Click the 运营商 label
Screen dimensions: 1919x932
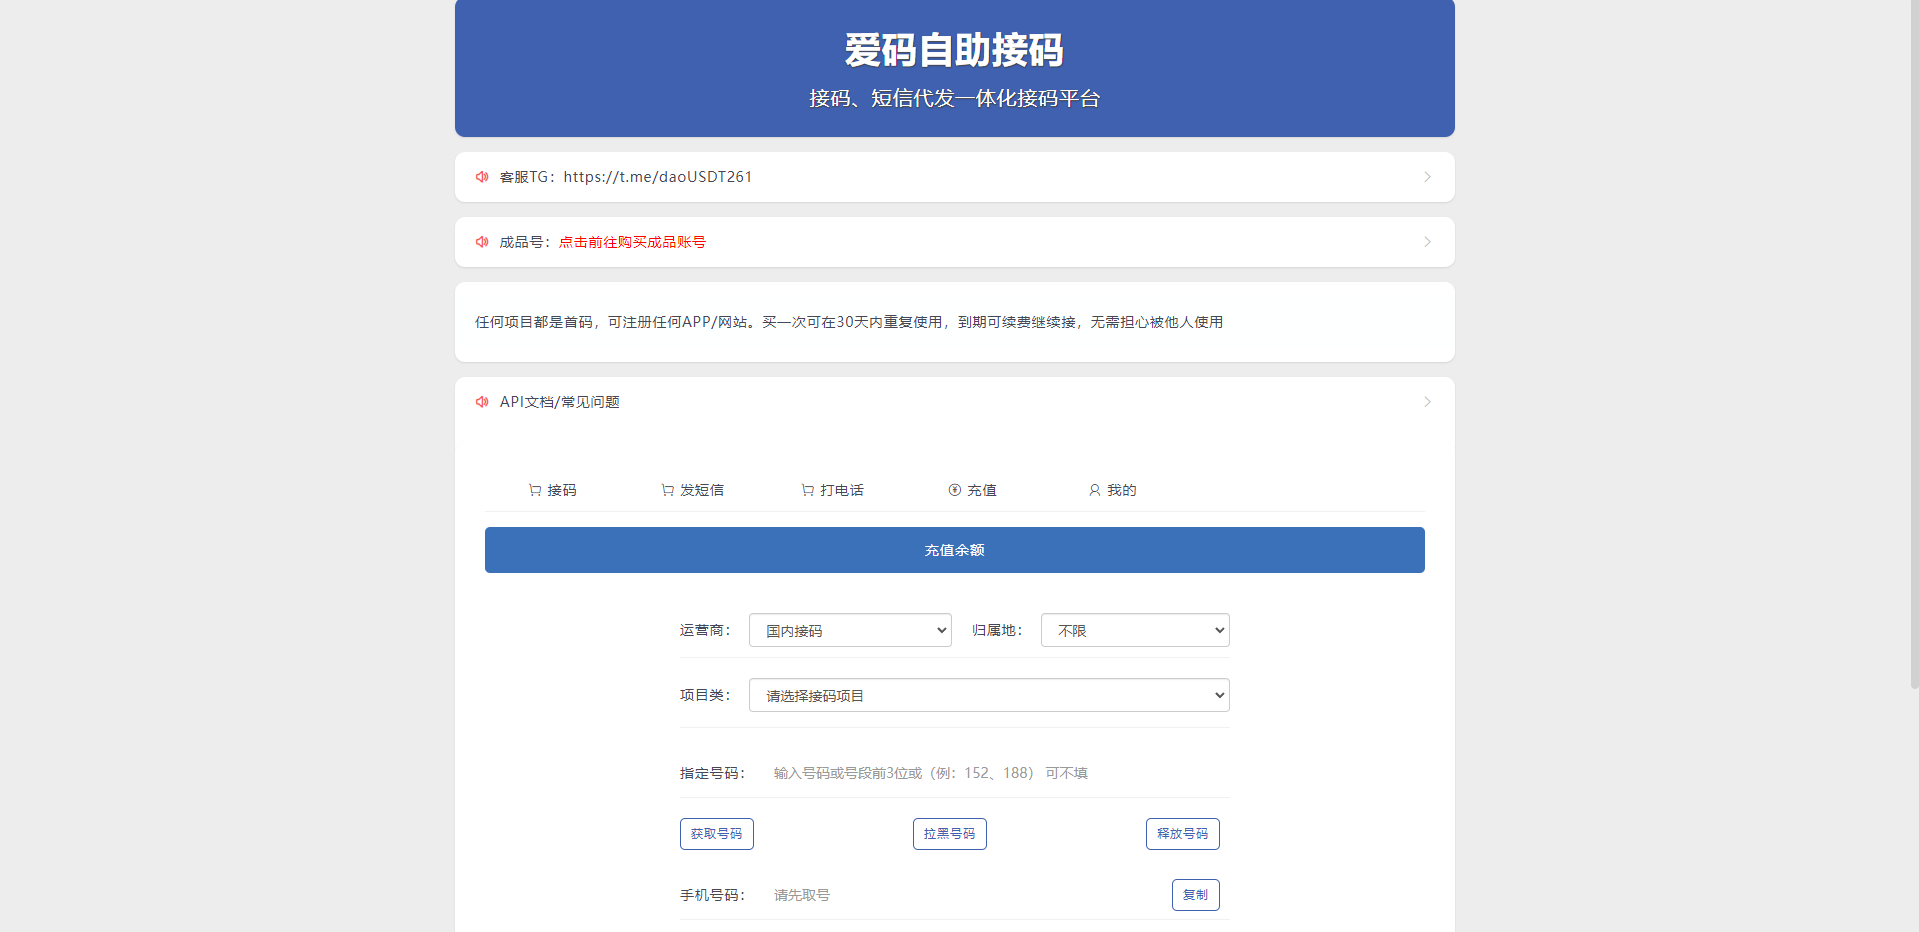(705, 630)
